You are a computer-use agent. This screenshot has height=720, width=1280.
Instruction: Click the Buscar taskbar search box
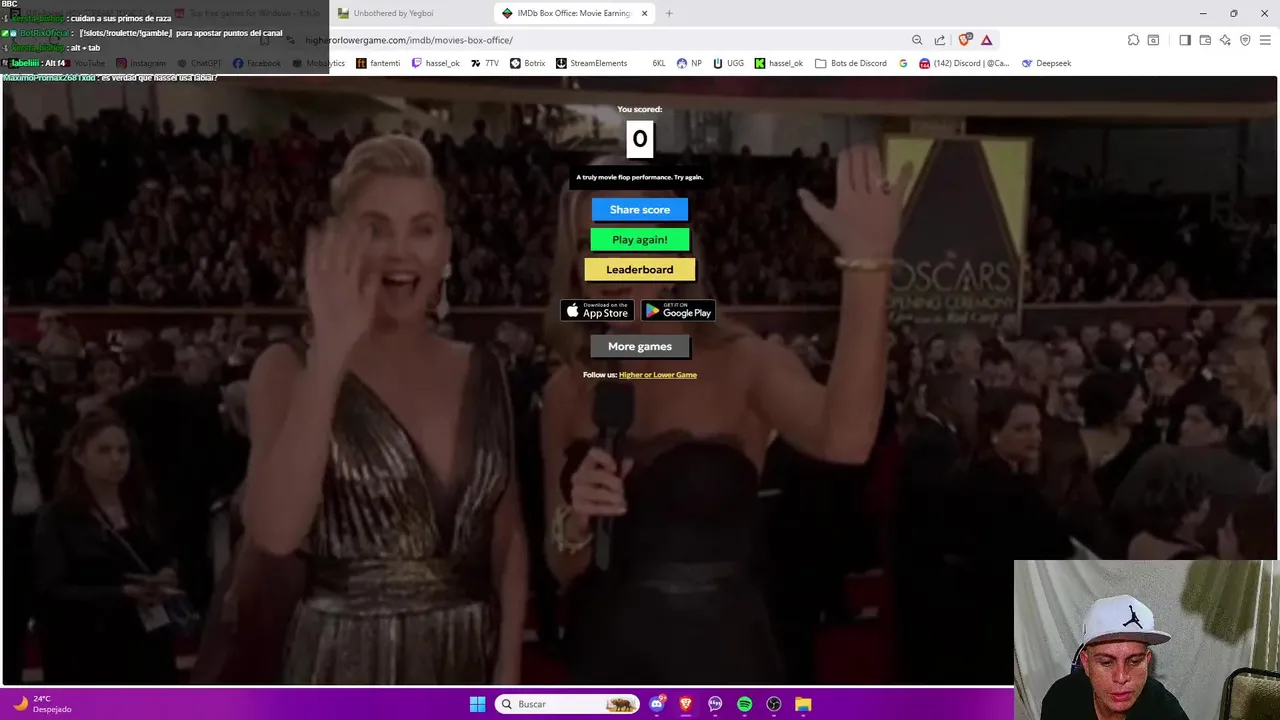tap(568, 704)
